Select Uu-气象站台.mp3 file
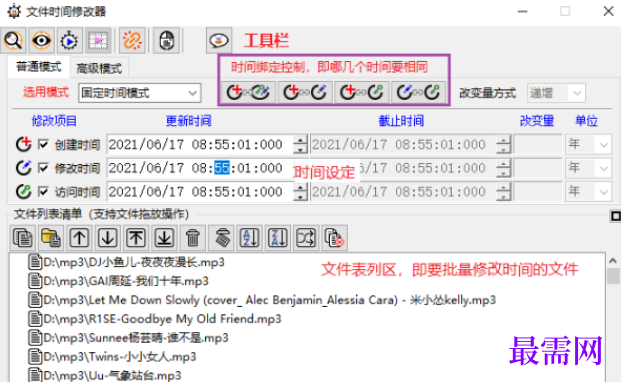This screenshot has width=621, height=382. 105,375
